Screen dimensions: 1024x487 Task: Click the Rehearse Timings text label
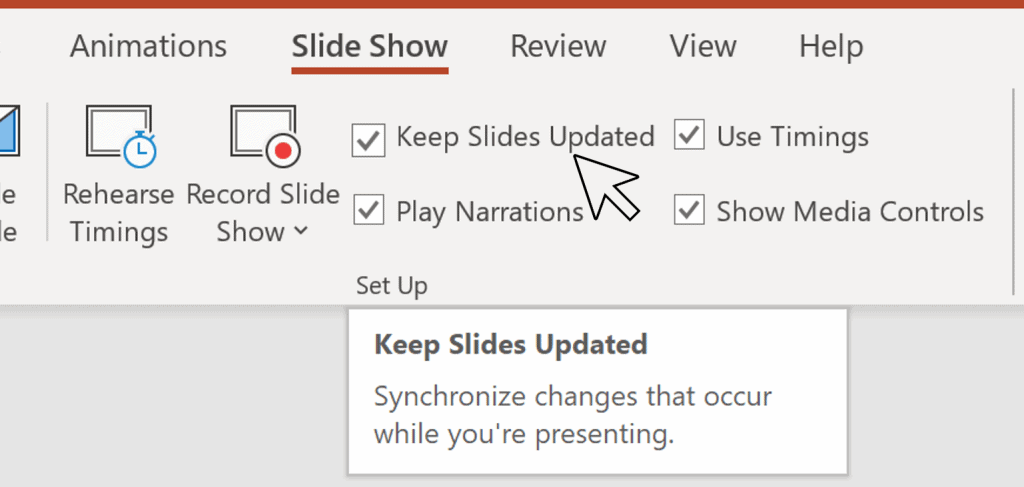(x=119, y=213)
